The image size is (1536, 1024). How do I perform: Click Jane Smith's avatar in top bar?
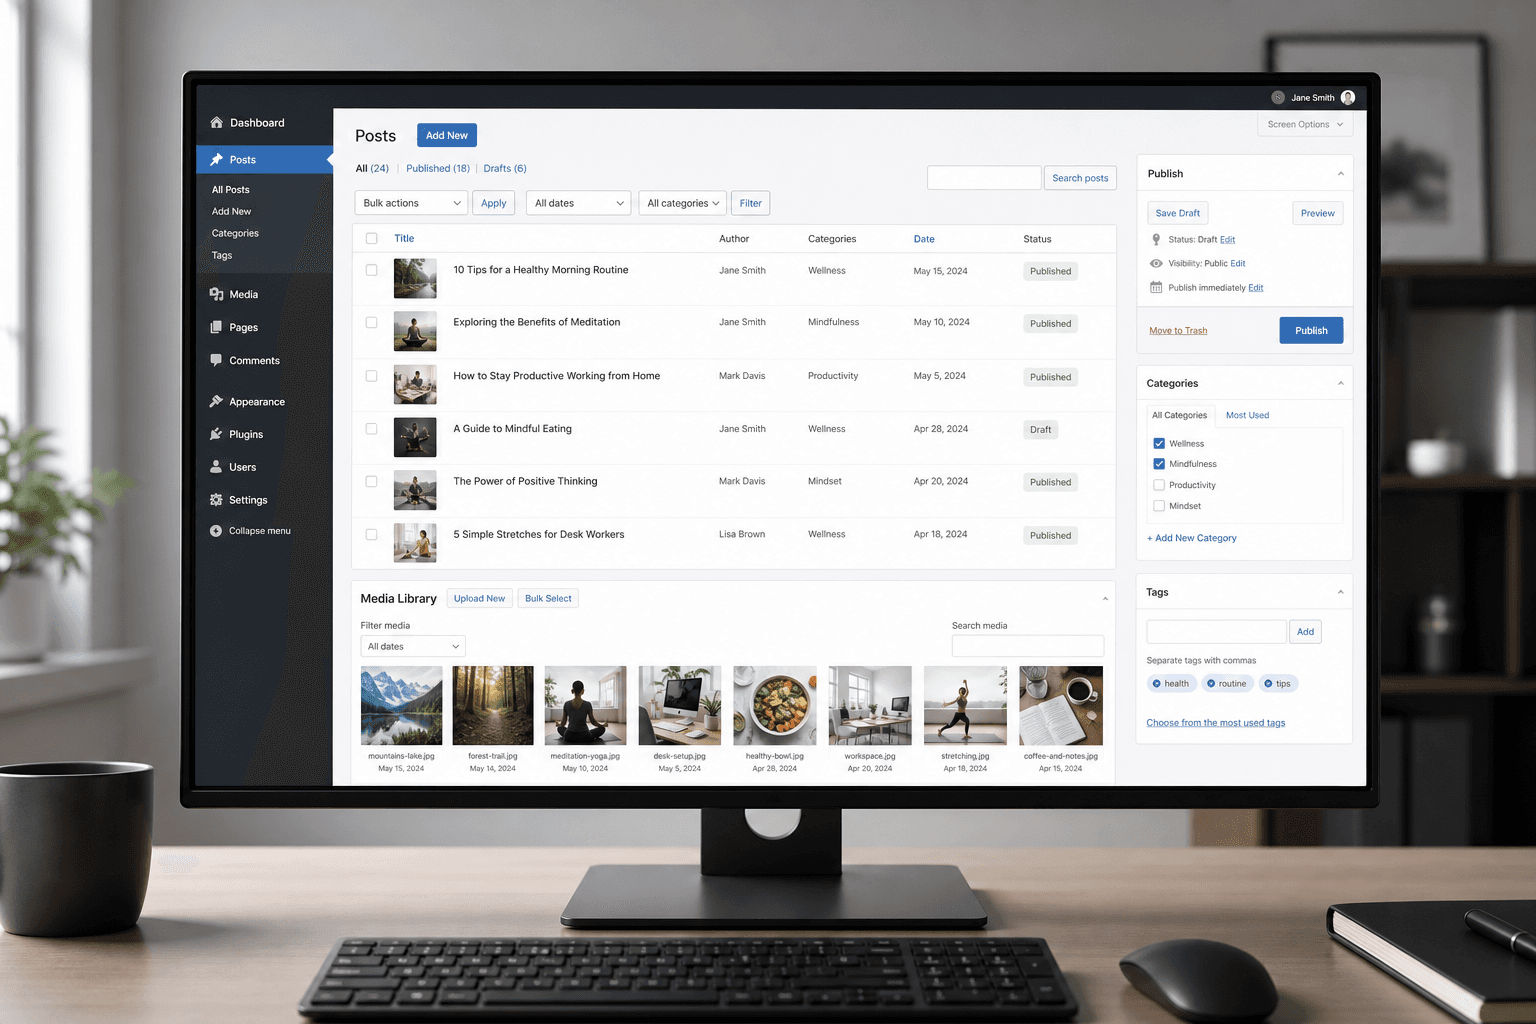[x=1348, y=97]
